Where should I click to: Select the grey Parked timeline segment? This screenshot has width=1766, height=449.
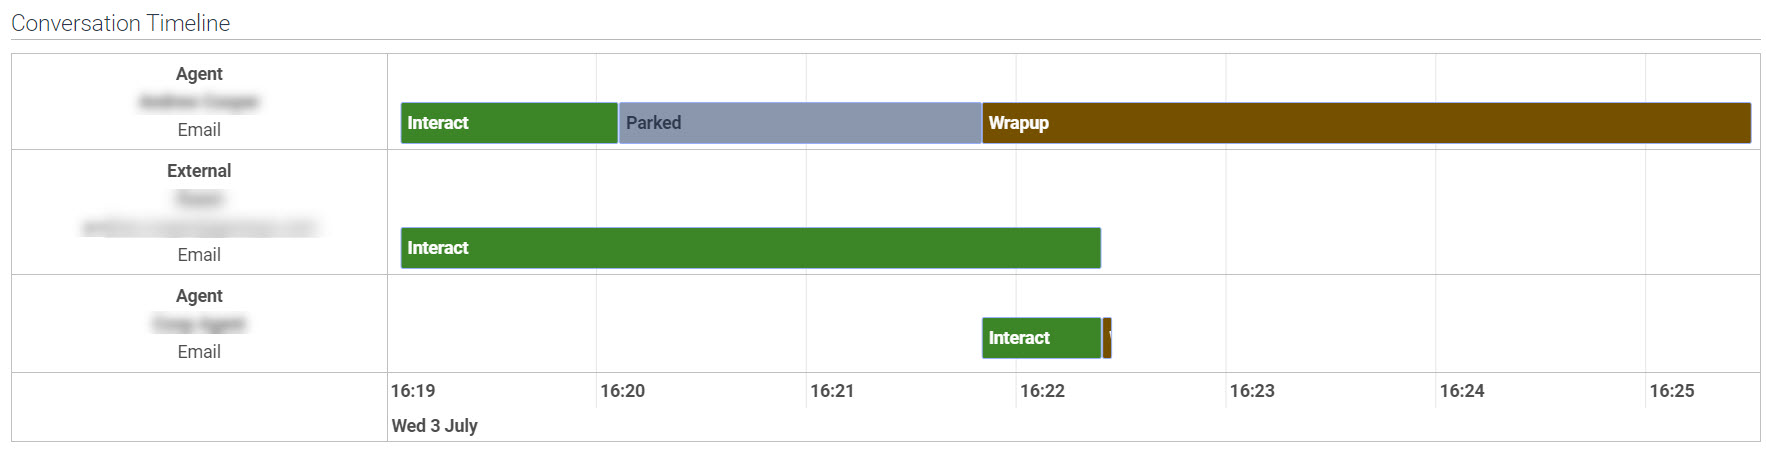(800, 123)
